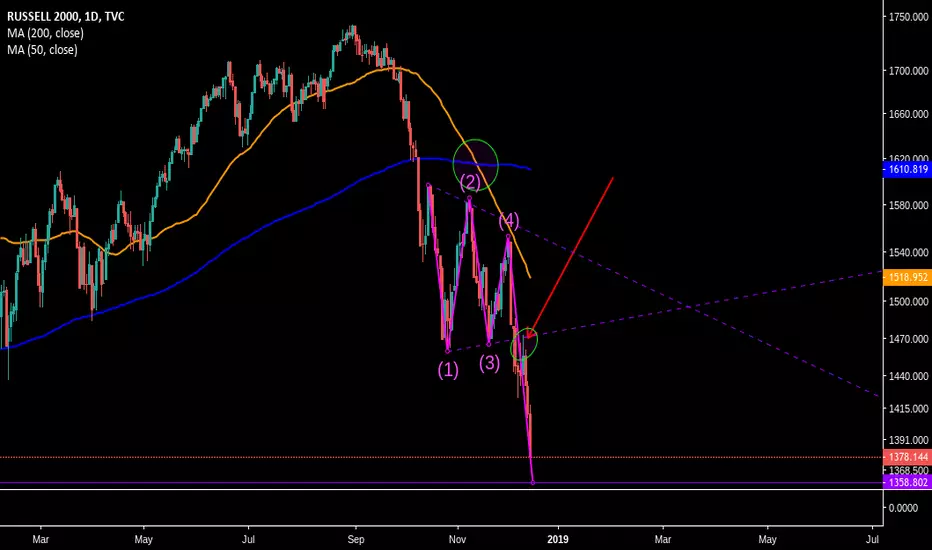This screenshot has width=932, height=550.
Task: Click the Sep label on time axis
Action: [x=355, y=539]
